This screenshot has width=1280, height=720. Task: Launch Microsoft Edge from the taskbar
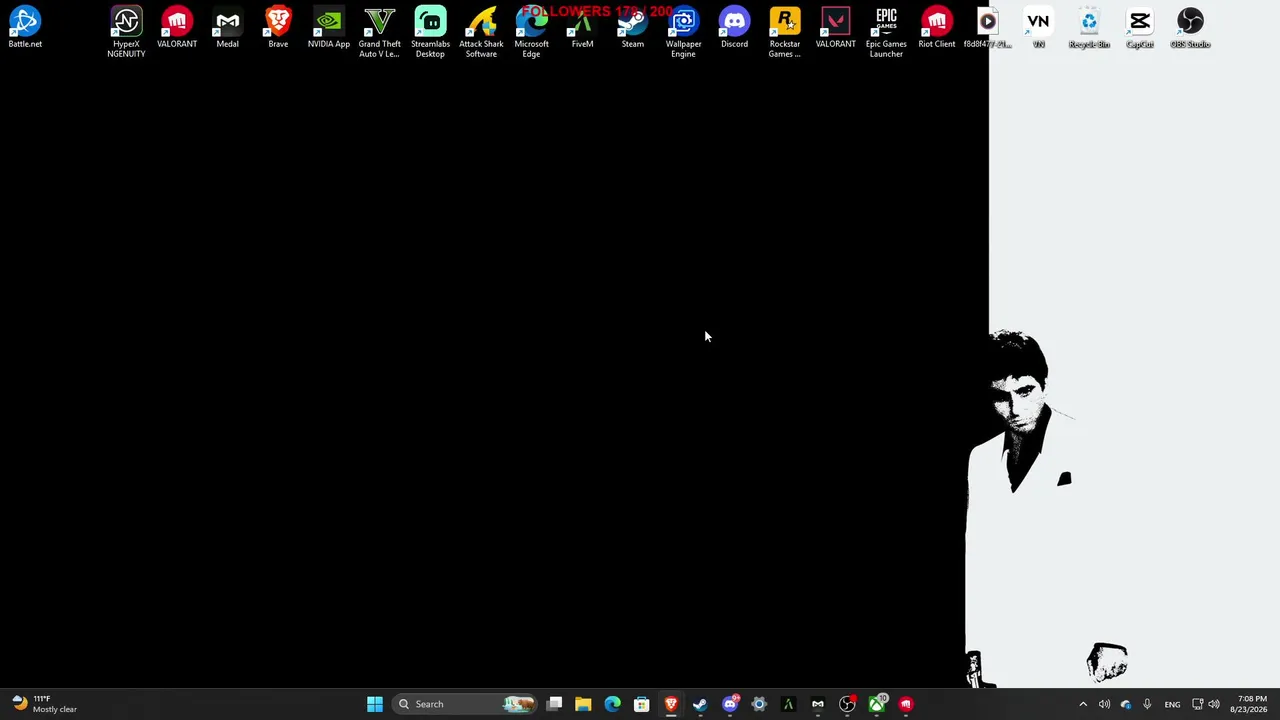(x=612, y=704)
